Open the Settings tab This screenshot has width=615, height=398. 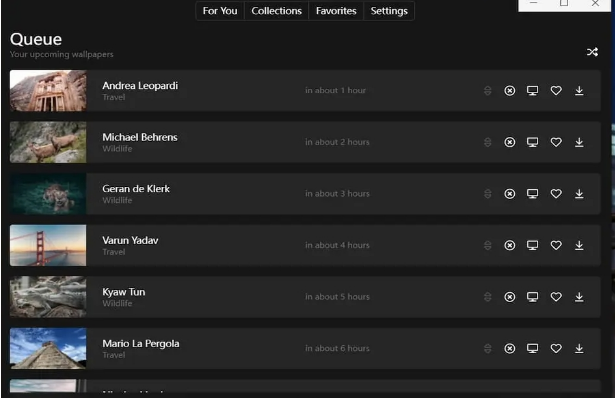pos(389,11)
